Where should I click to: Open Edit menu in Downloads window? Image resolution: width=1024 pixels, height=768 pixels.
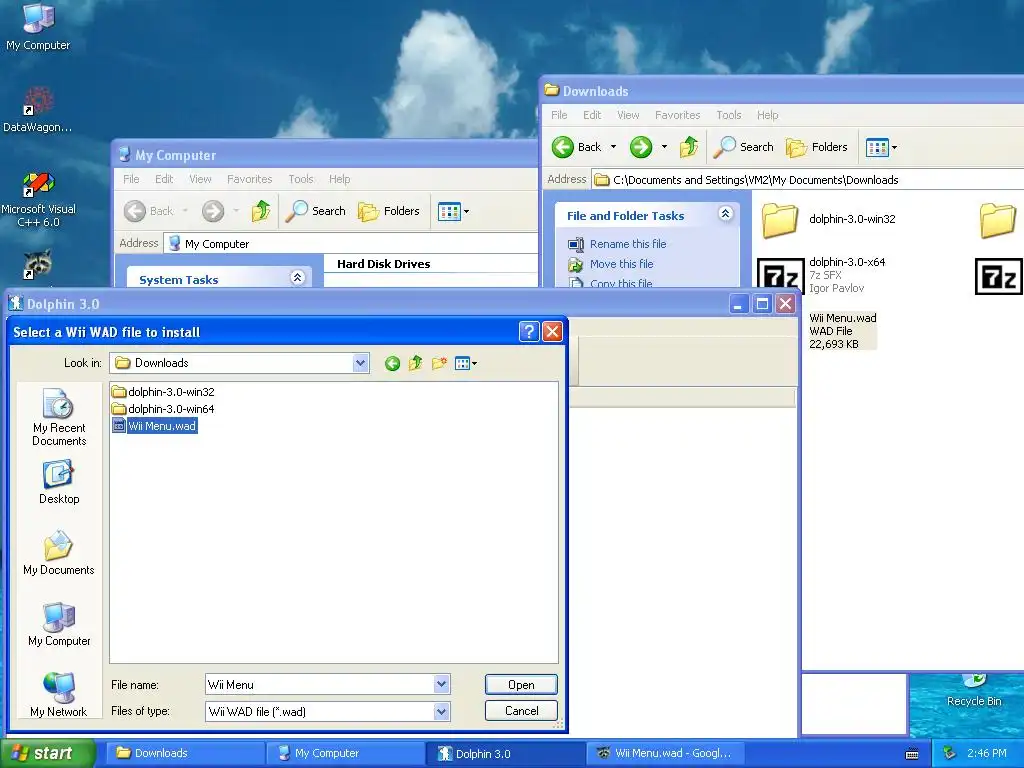tap(592, 115)
